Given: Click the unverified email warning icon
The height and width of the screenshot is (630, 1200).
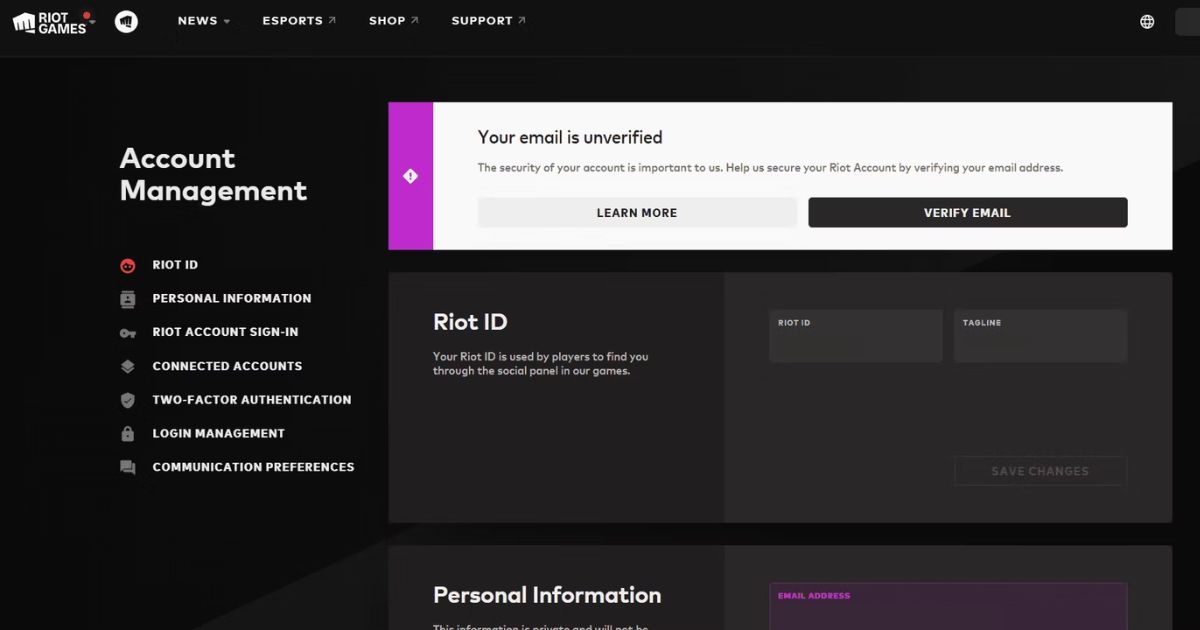Looking at the screenshot, I should (410, 176).
